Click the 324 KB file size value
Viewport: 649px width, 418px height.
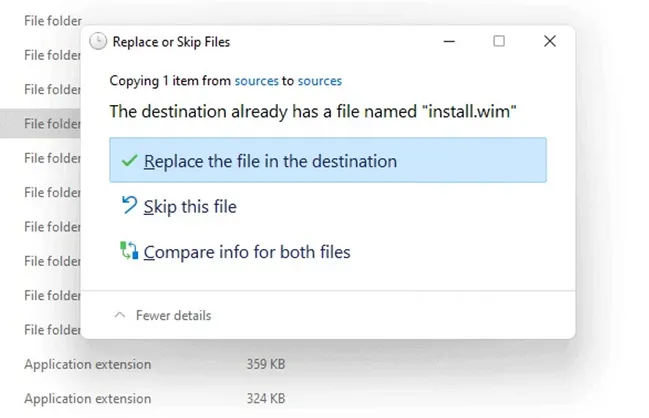point(266,399)
